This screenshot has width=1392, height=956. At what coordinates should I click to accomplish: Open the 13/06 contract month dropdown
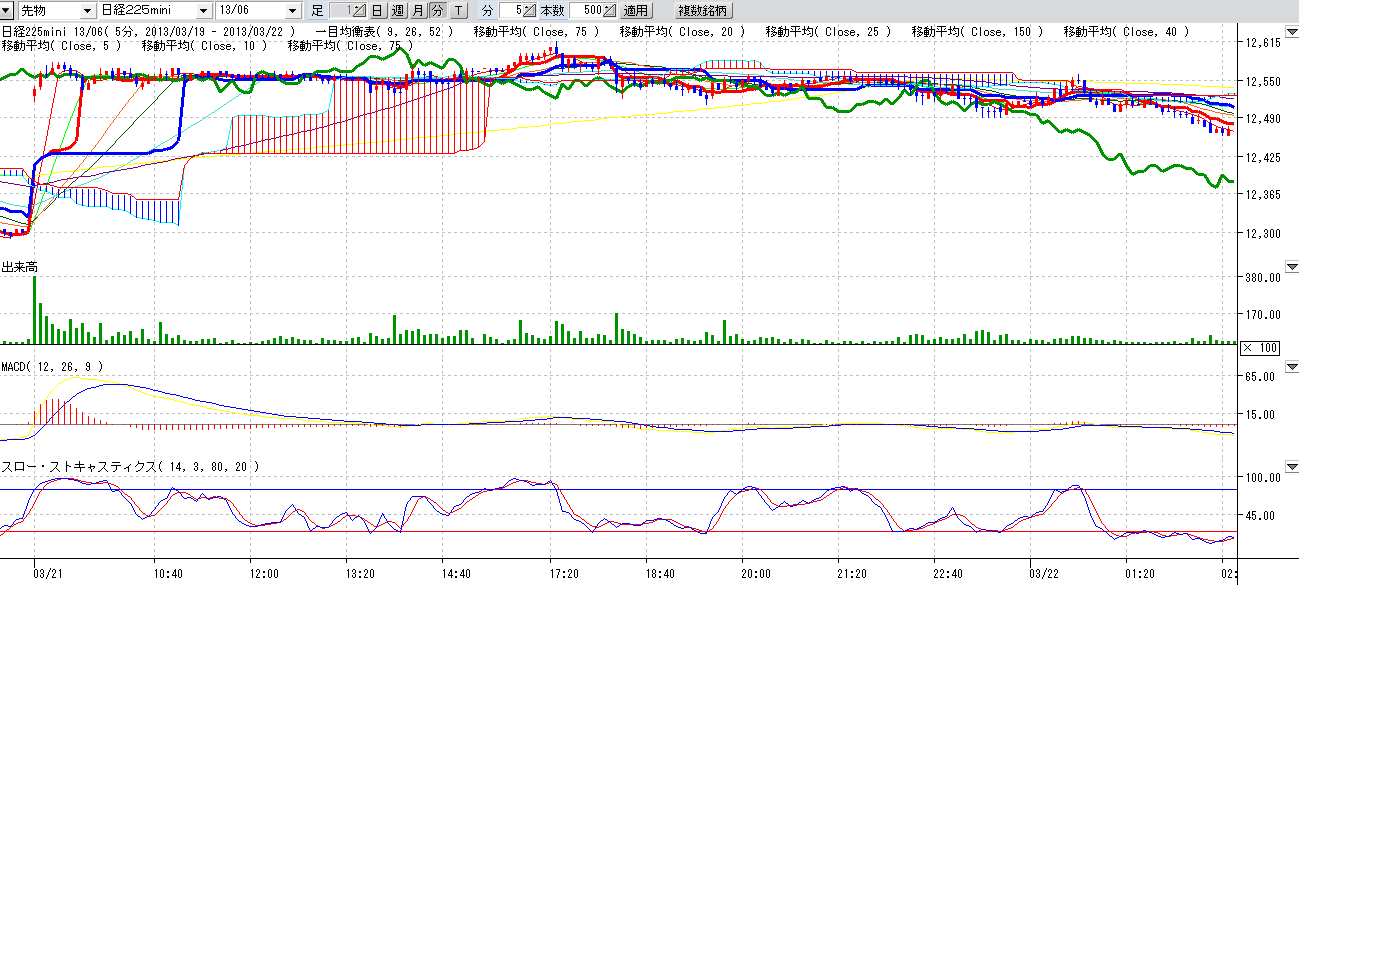coord(292,11)
